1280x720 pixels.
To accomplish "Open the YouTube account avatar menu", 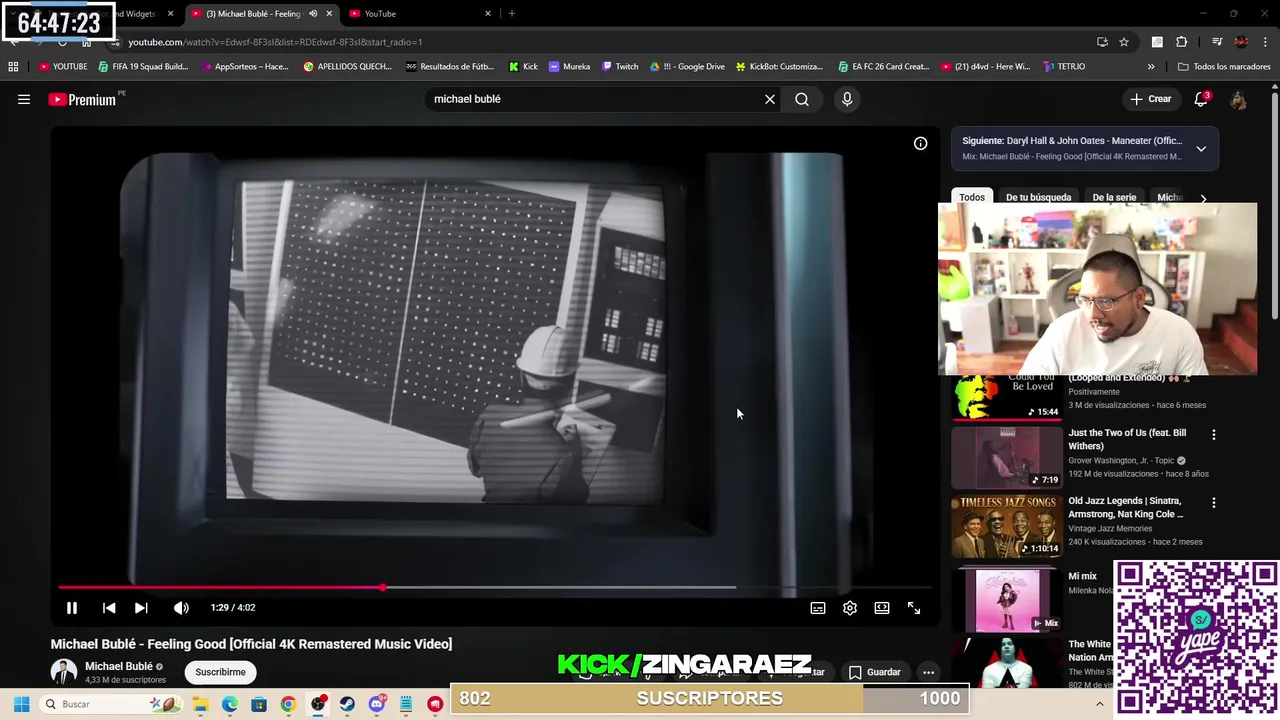I will (x=1238, y=99).
